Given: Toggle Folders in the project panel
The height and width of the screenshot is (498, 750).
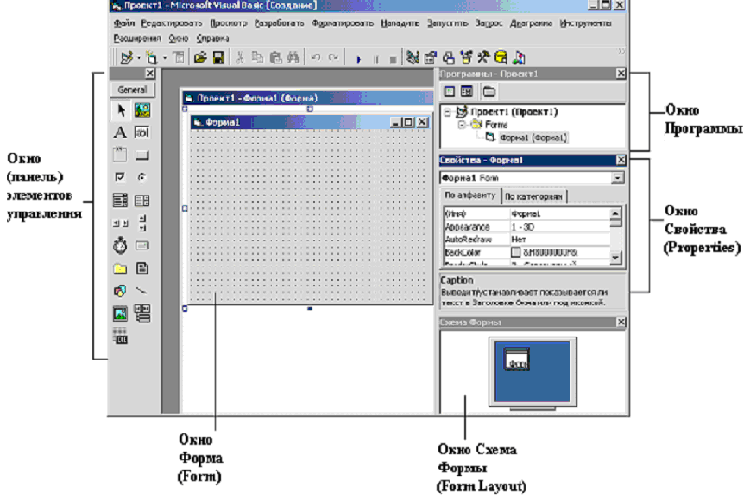Looking at the screenshot, I should [x=488, y=91].
